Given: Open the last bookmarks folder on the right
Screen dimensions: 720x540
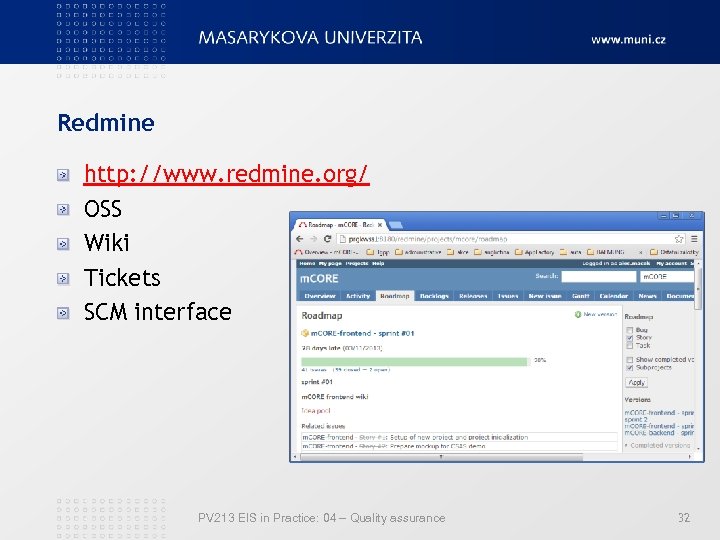Looking at the screenshot, I should point(674,252).
